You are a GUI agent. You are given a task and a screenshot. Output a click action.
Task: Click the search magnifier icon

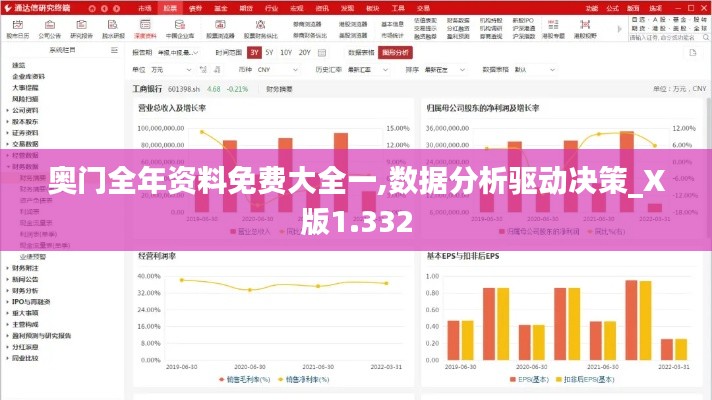point(706,38)
